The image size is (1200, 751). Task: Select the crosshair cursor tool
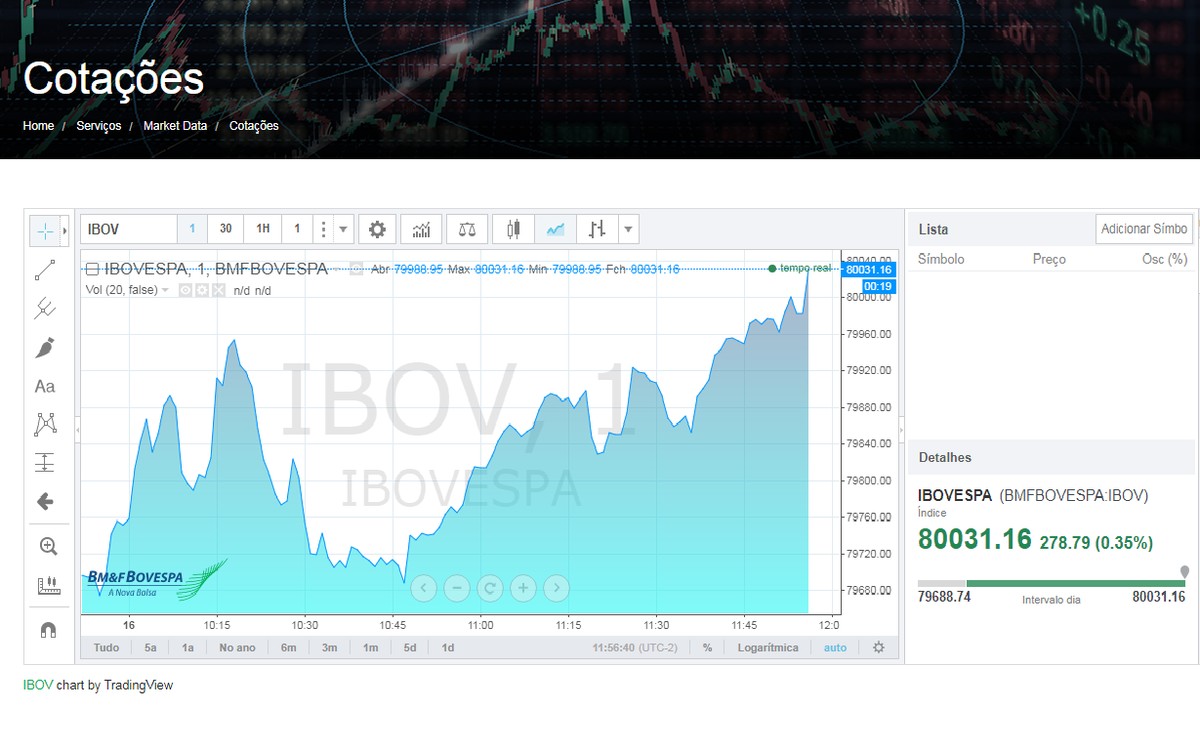(x=46, y=231)
